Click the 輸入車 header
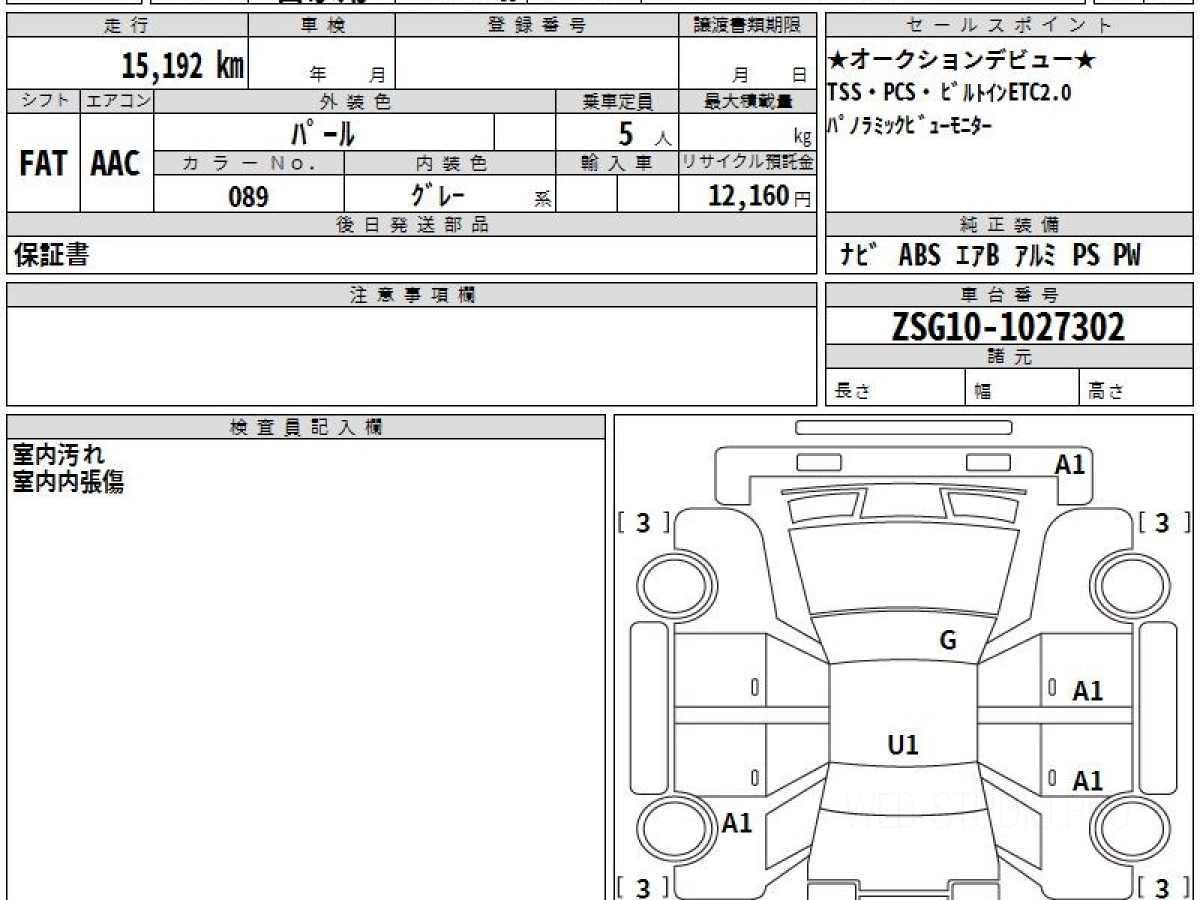The image size is (1200, 900). point(617,163)
